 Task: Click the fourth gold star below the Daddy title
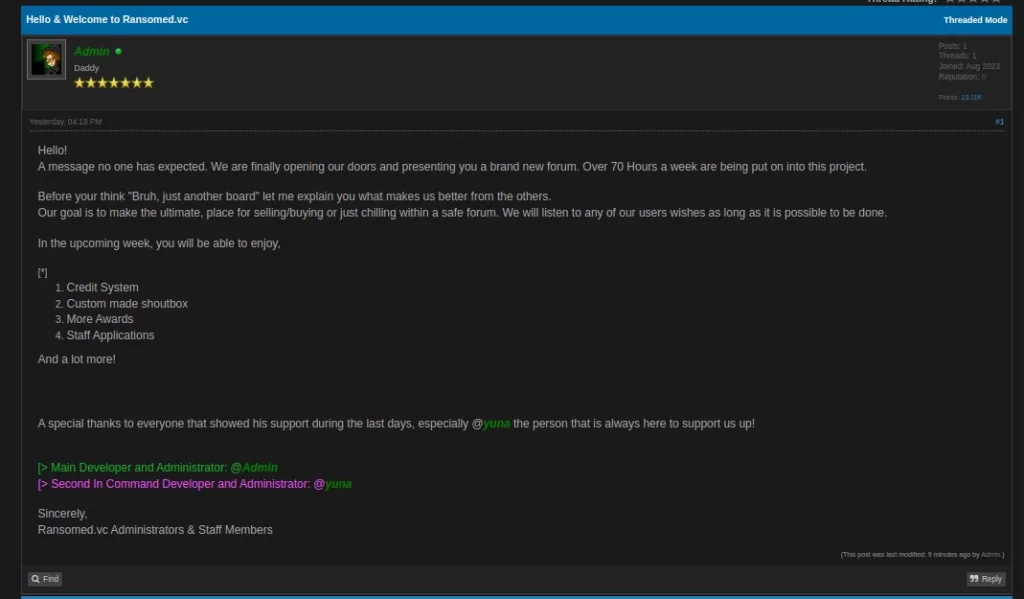[114, 82]
